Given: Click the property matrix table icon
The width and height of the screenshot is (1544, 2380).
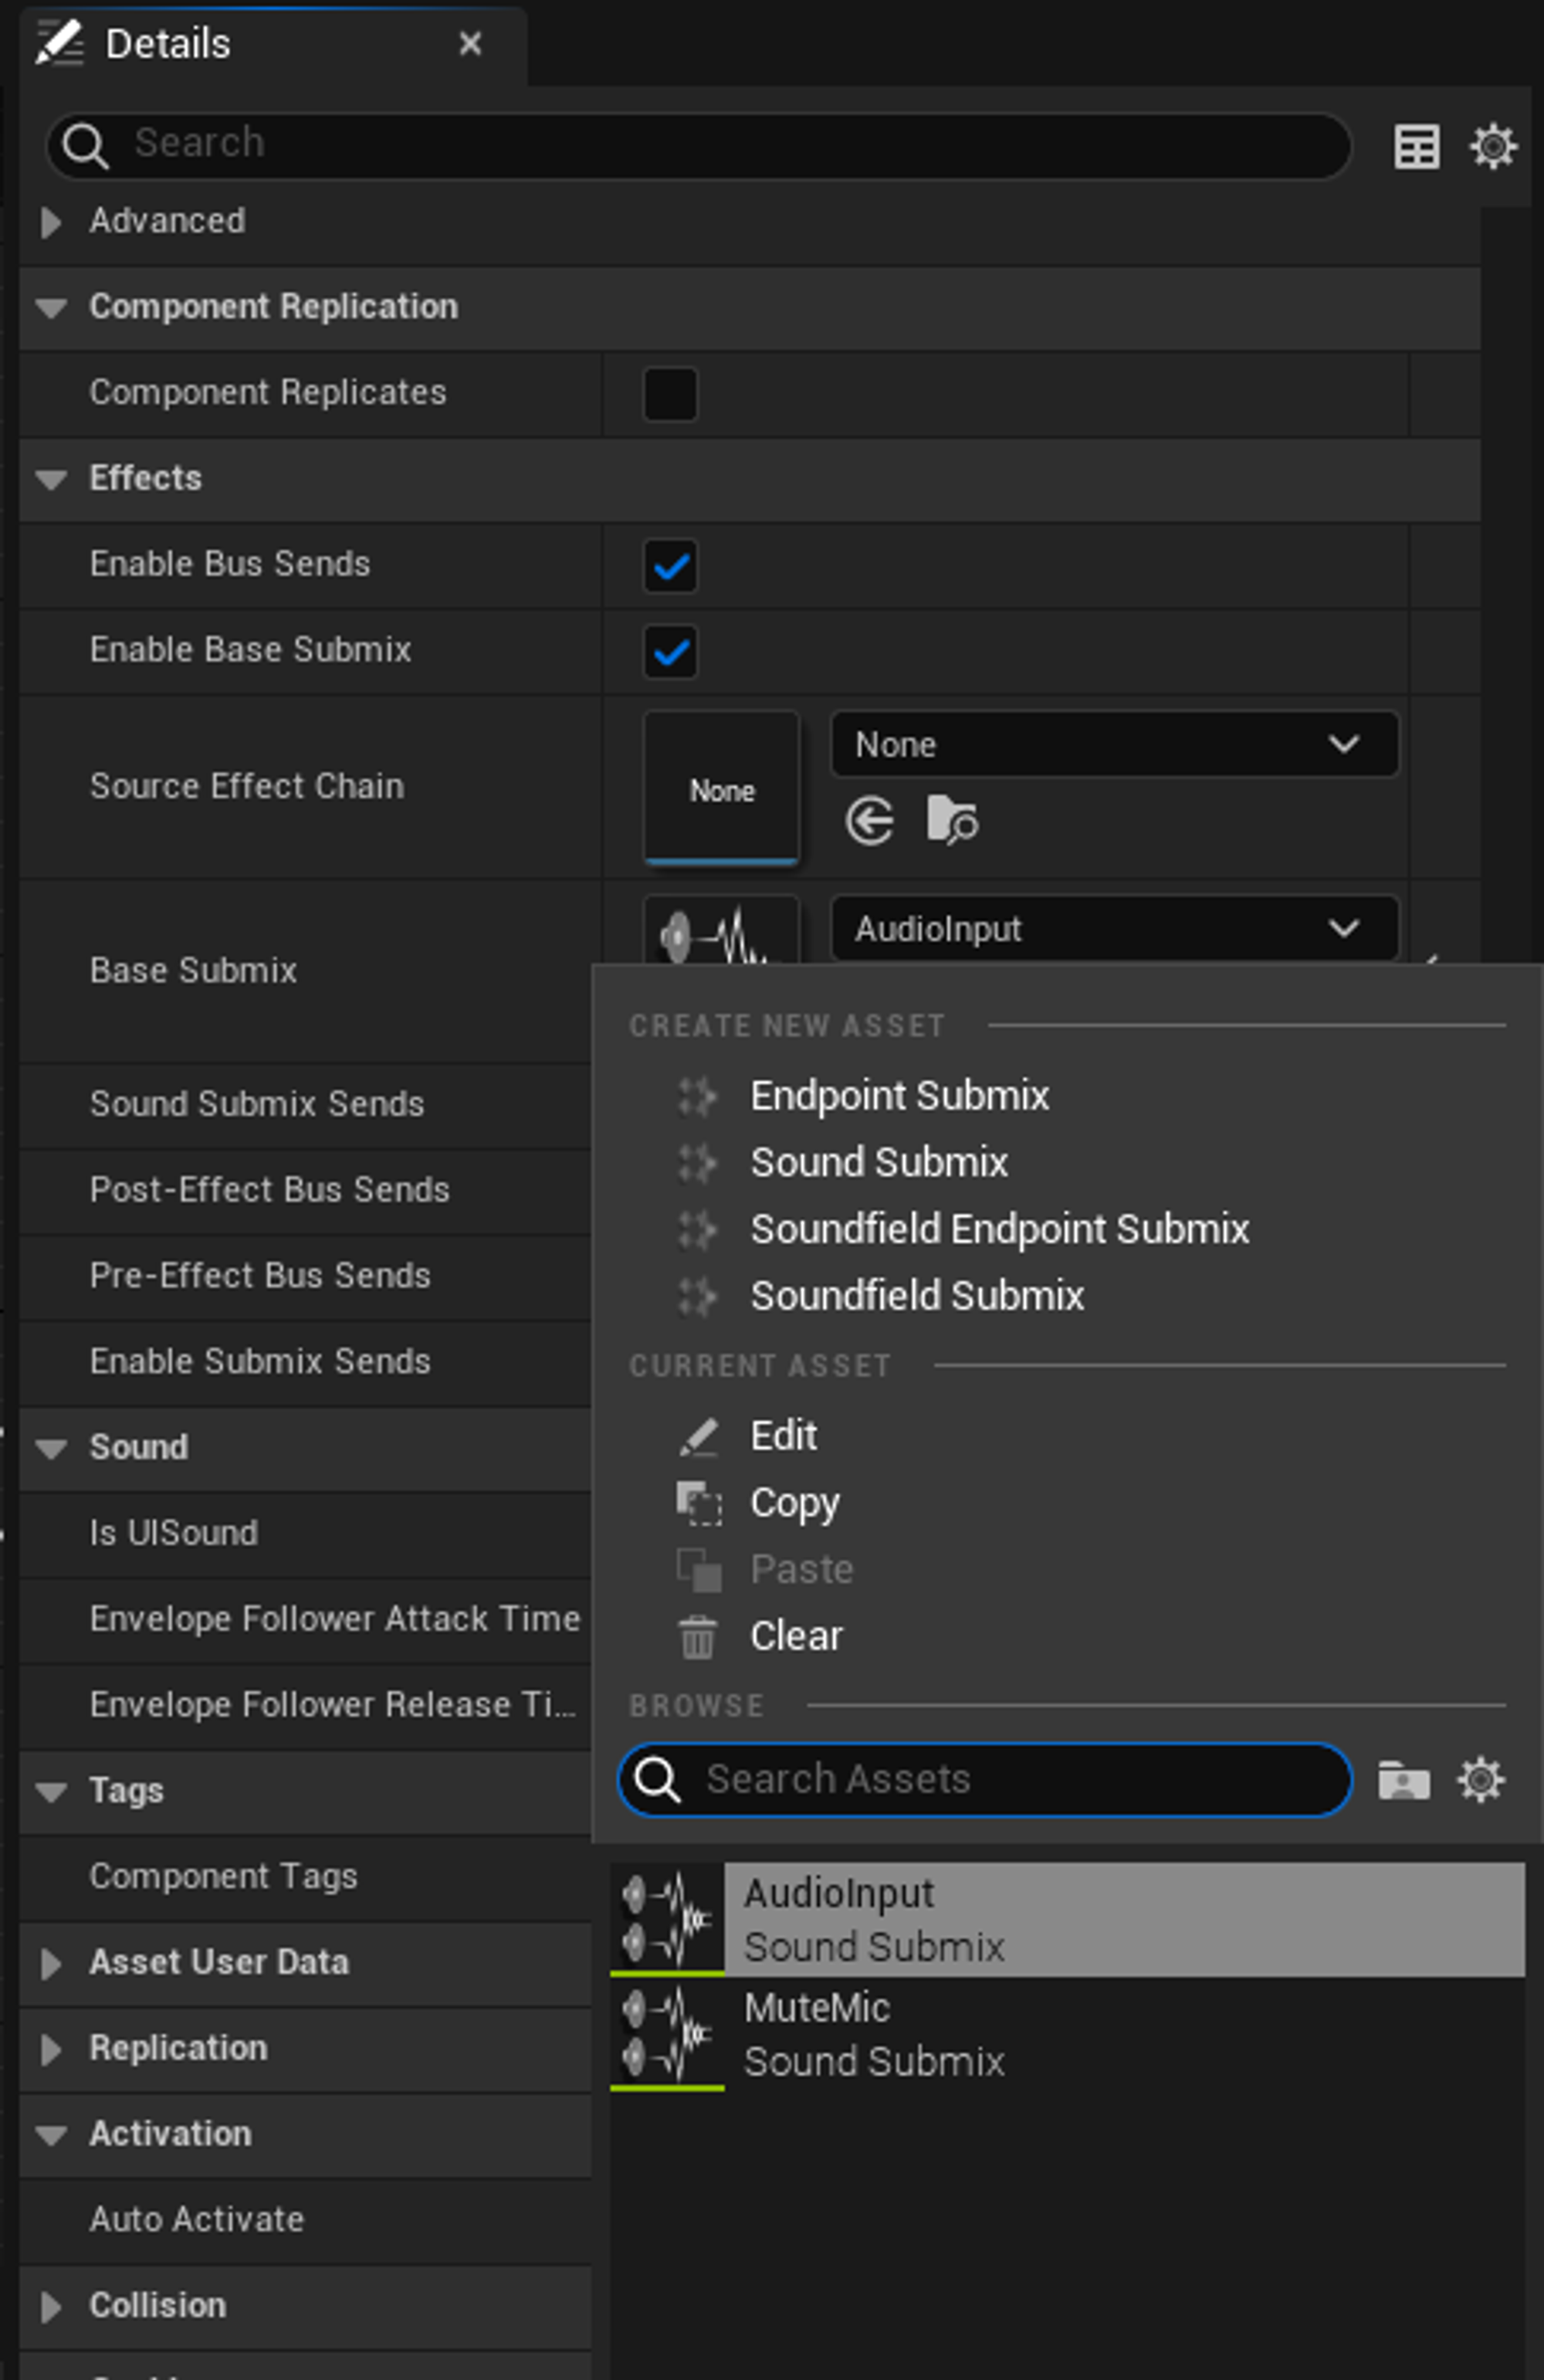Looking at the screenshot, I should coord(1416,147).
